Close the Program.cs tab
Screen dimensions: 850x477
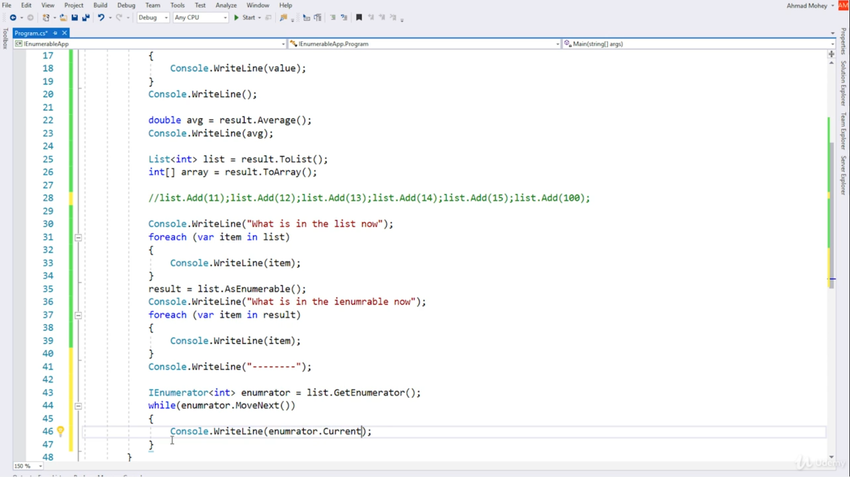[65, 33]
